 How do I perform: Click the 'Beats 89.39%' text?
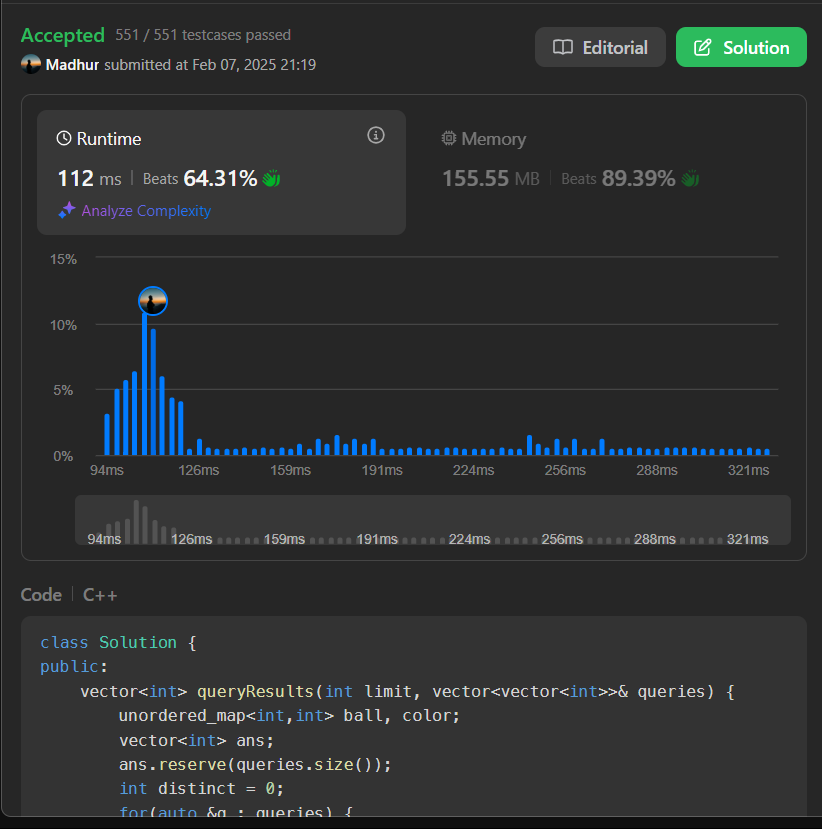pyautogui.click(x=618, y=179)
